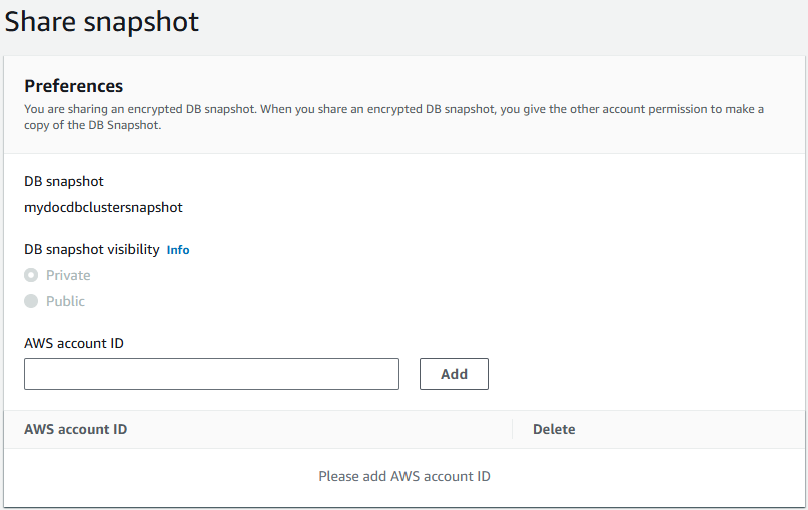Select the Private visibility radio button

[x=31, y=275]
